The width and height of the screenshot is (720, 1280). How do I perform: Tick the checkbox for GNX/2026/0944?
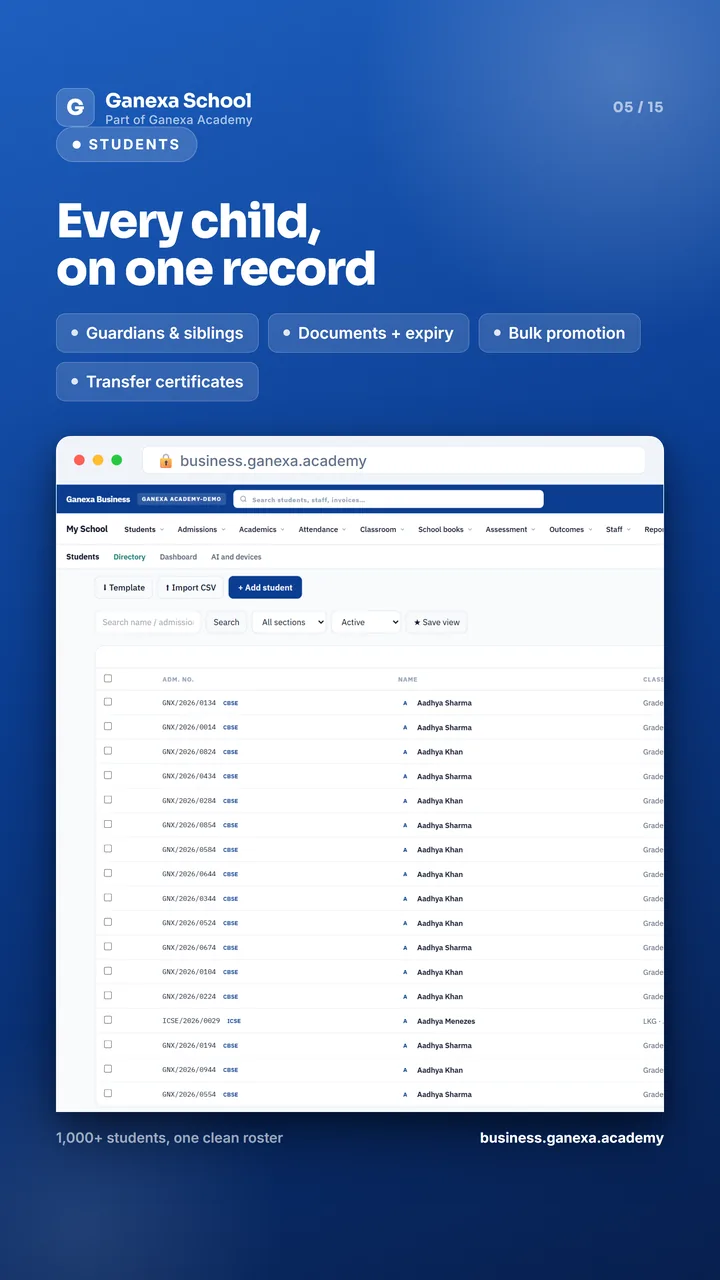coord(108,1069)
